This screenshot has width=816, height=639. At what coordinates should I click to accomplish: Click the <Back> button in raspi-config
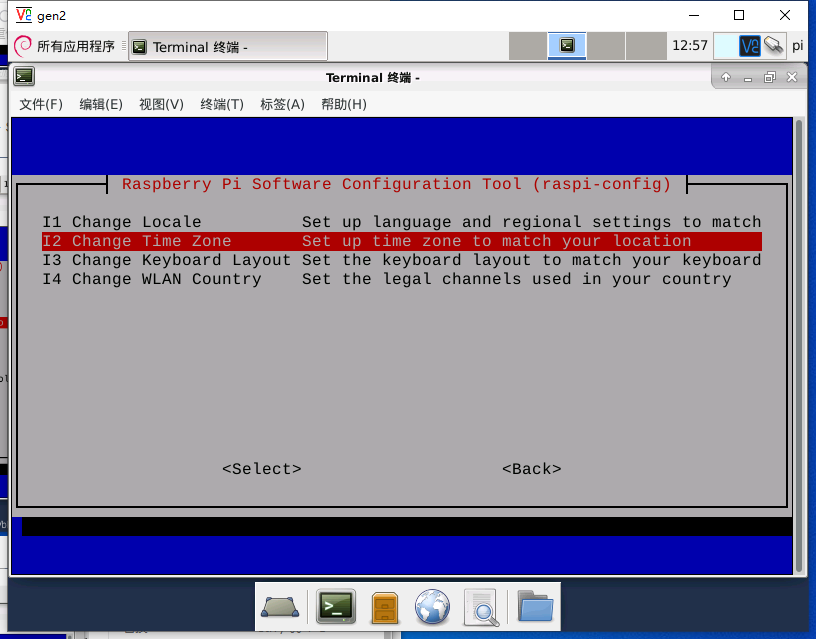532,469
